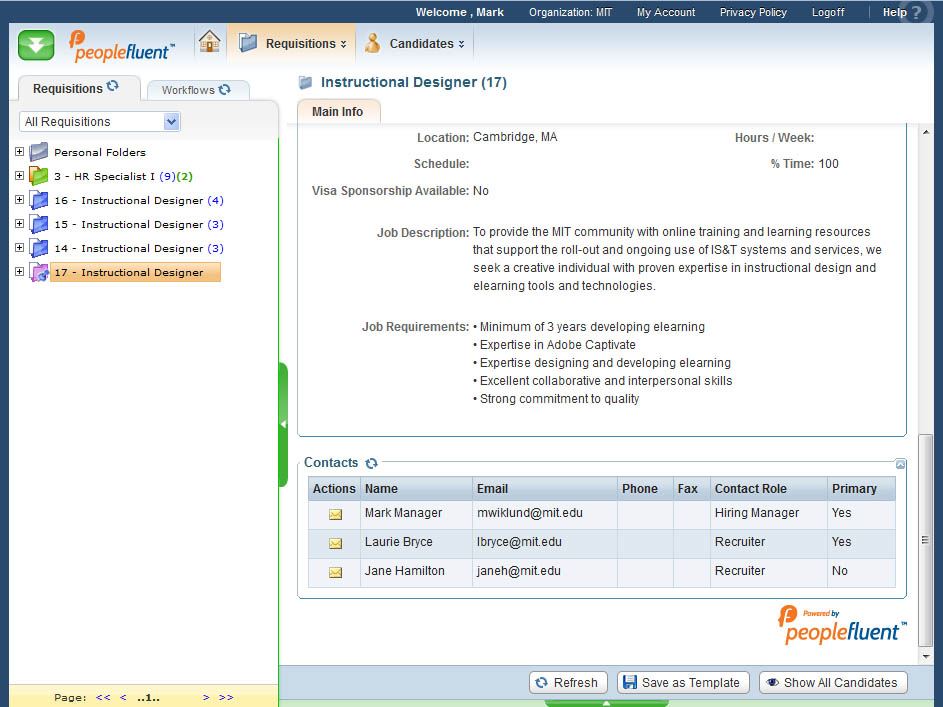
Task: Refresh the Contacts section icon
Action: pyautogui.click(x=372, y=464)
